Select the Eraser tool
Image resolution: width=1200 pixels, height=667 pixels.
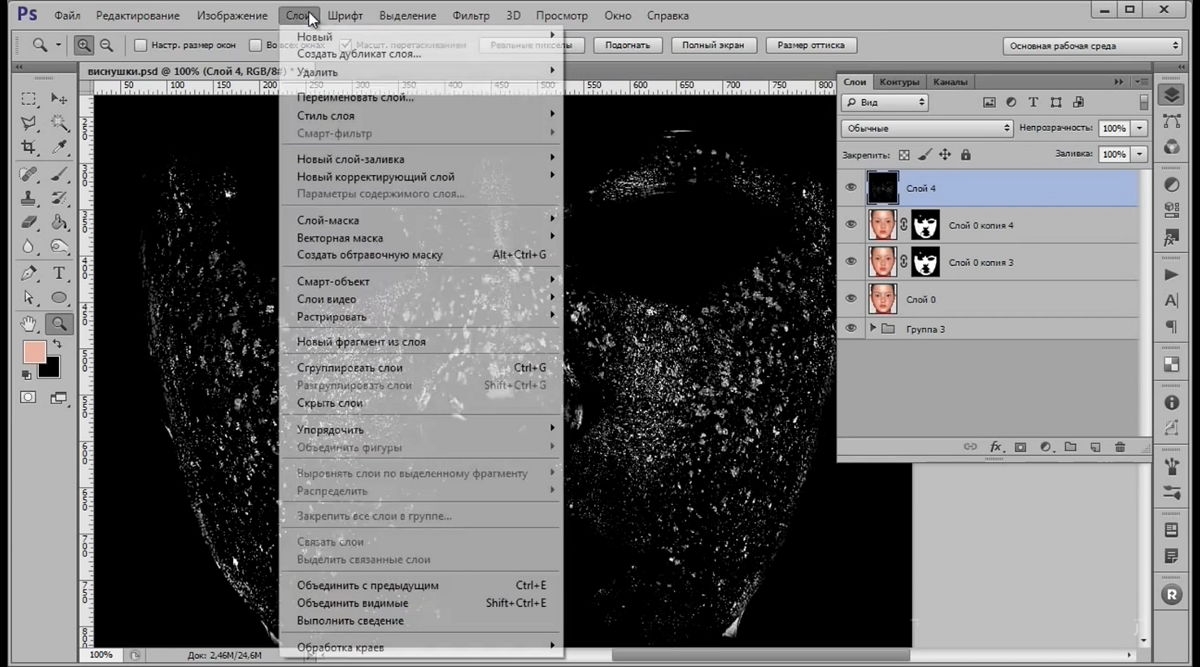pyautogui.click(x=29, y=222)
